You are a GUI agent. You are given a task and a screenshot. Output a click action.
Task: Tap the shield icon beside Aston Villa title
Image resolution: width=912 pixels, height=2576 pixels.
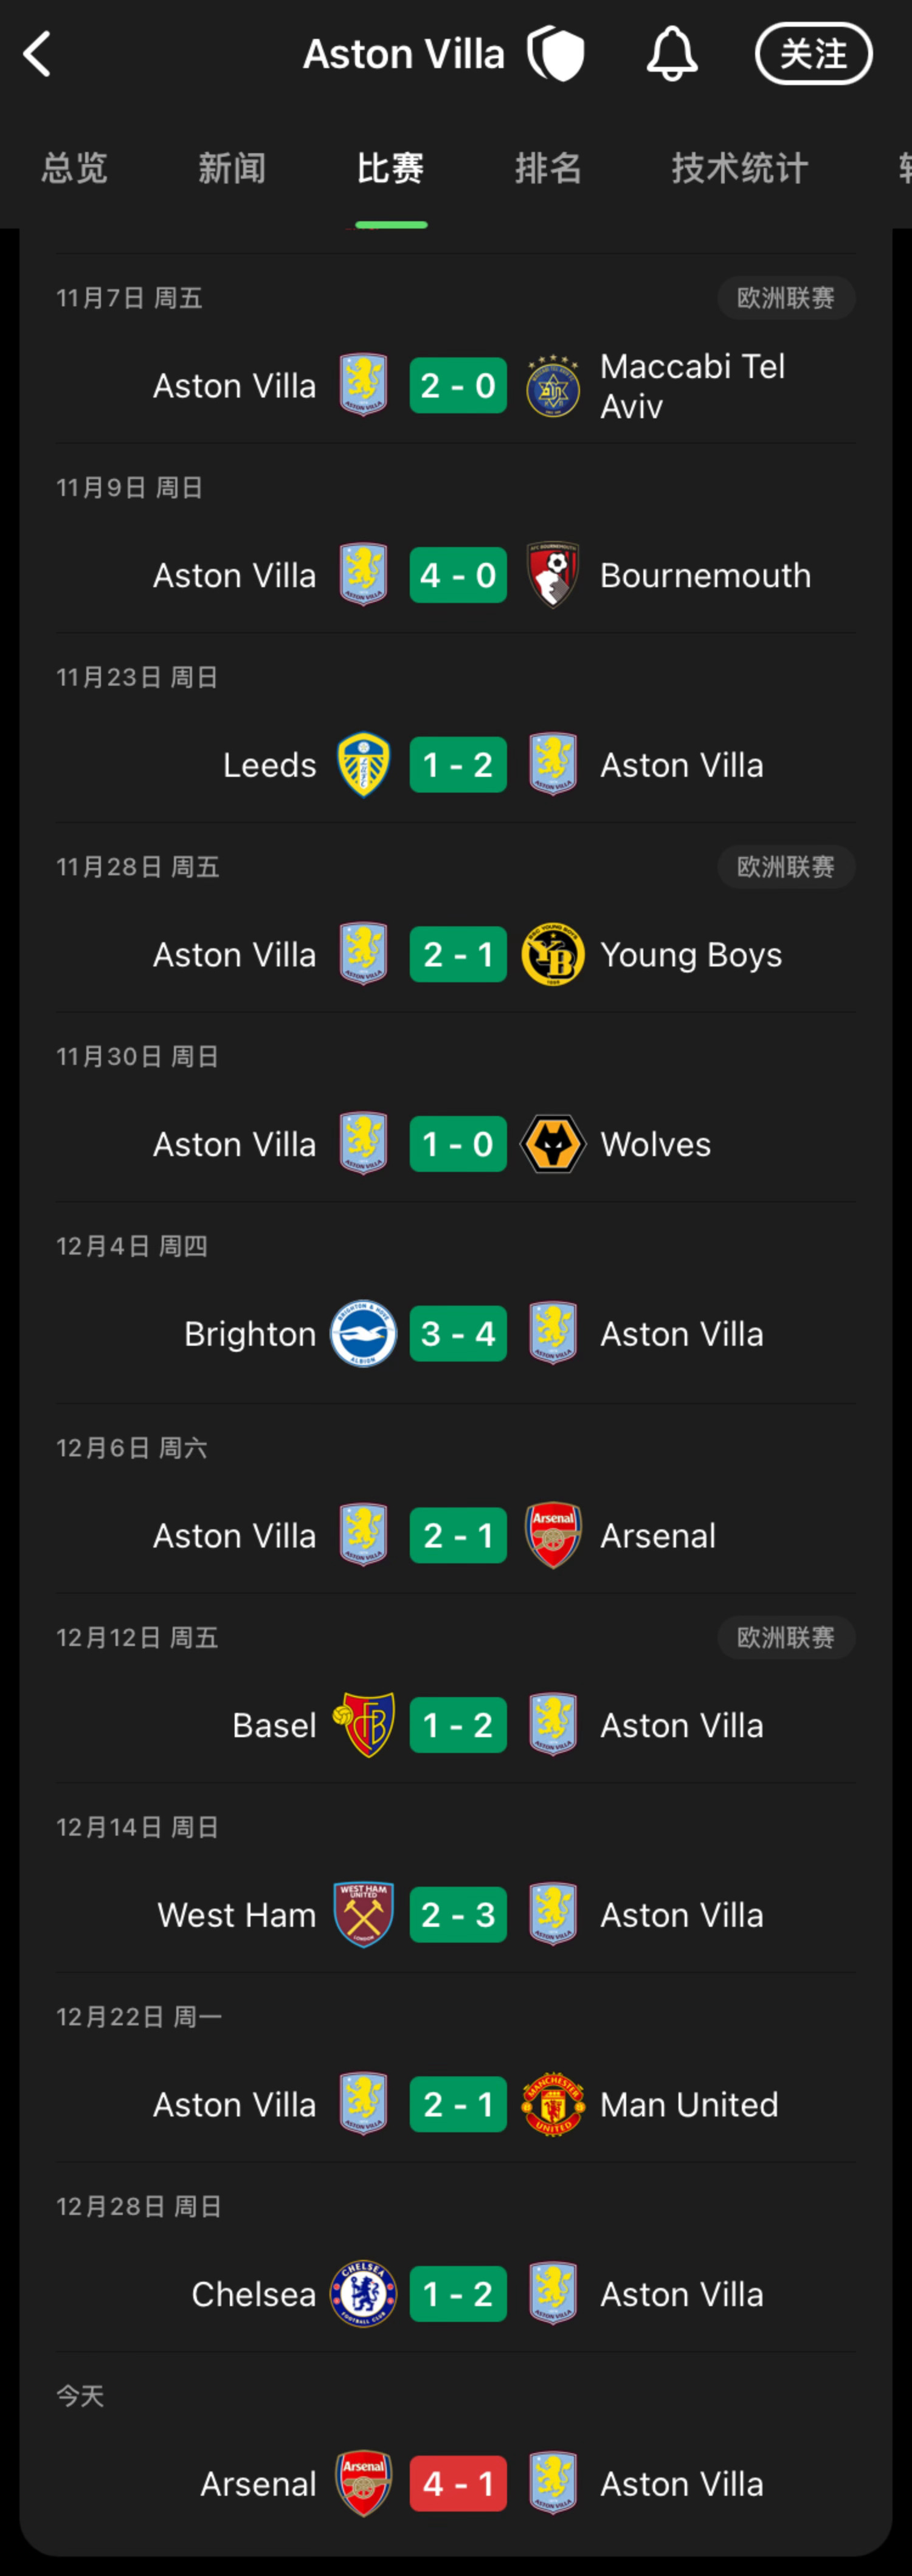(x=557, y=54)
